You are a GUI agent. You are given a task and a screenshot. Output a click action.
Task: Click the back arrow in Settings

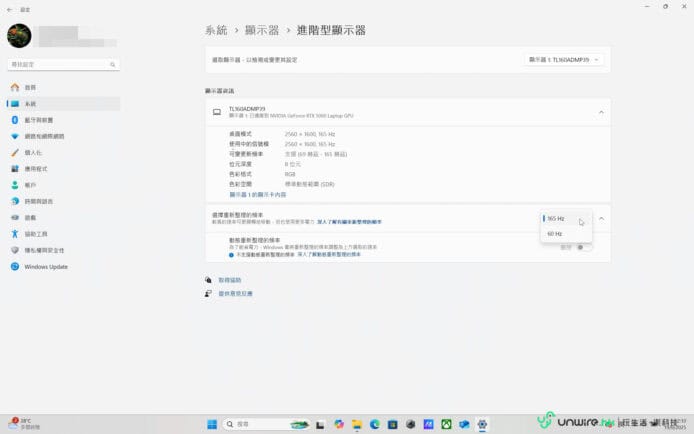[9, 7]
